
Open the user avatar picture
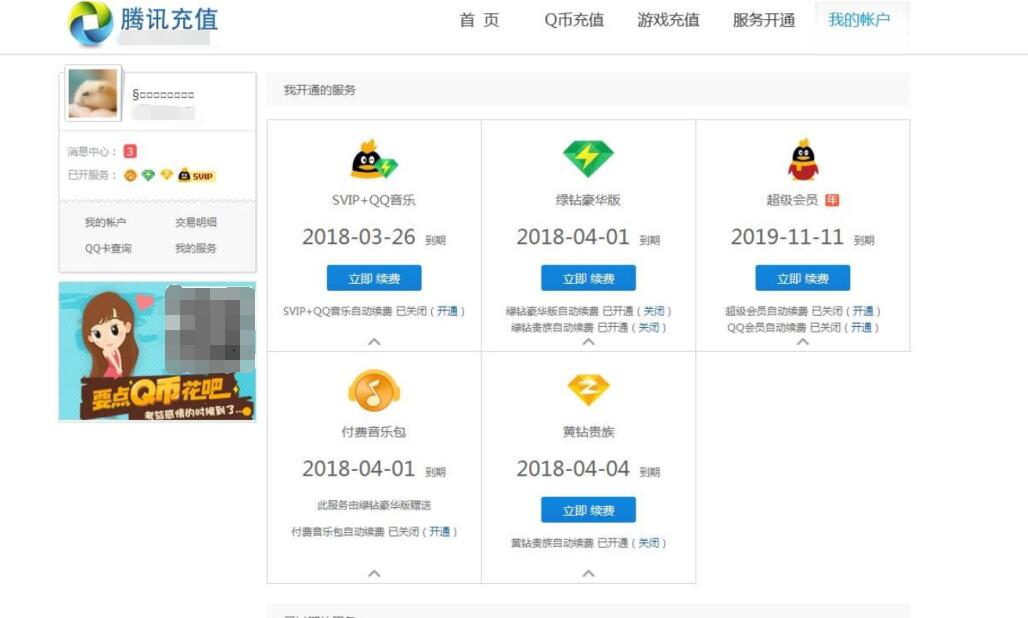tap(93, 93)
